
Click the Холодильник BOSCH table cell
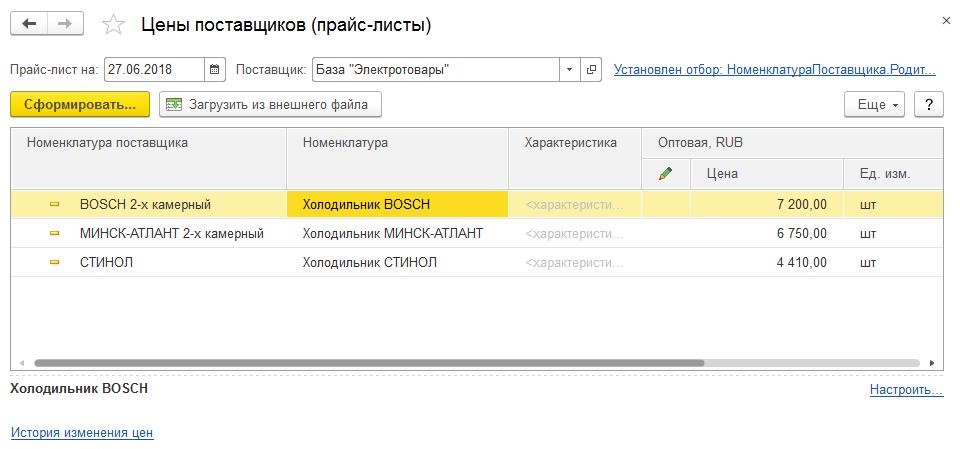click(x=397, y=204)
